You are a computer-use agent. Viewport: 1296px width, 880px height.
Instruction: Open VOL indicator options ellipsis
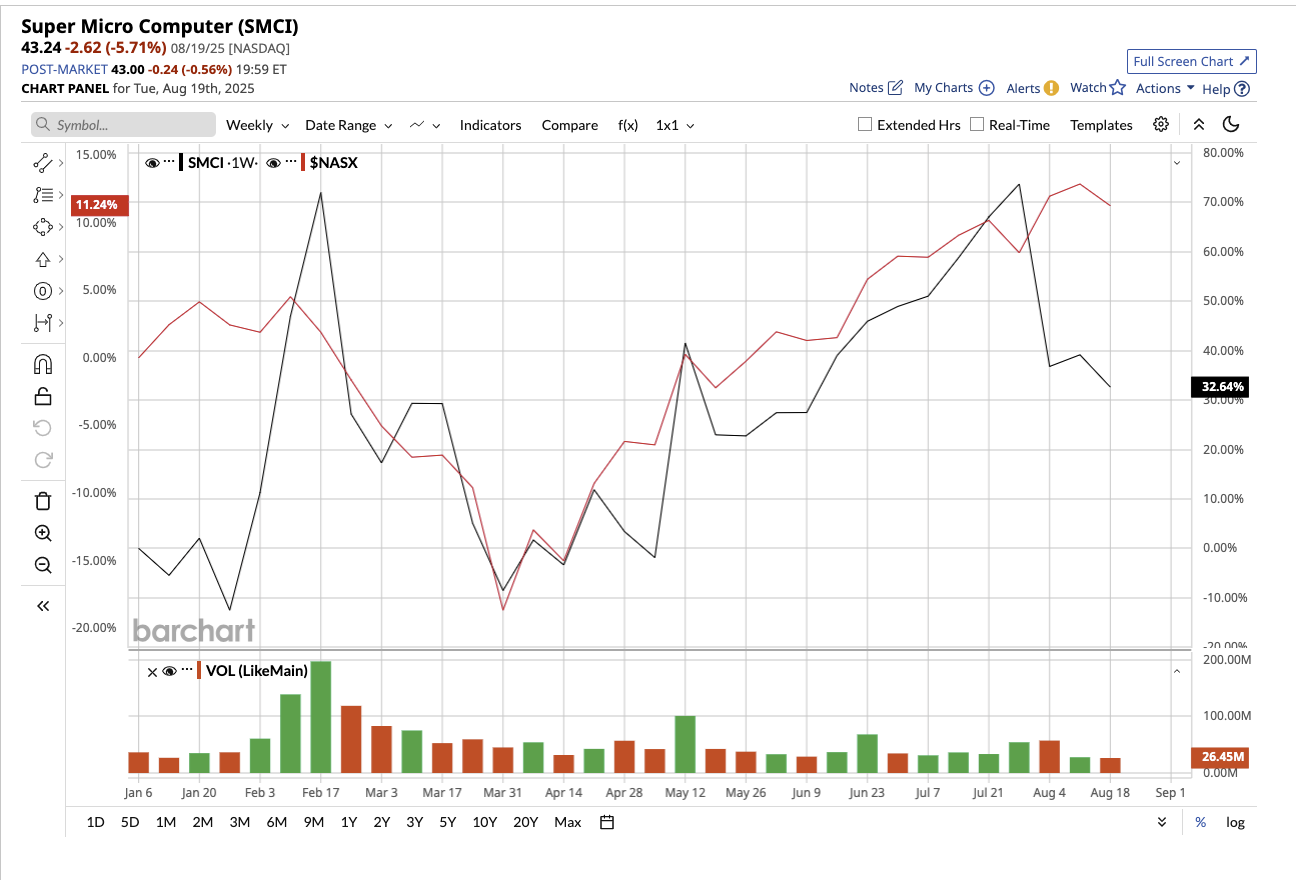[186, 671]
